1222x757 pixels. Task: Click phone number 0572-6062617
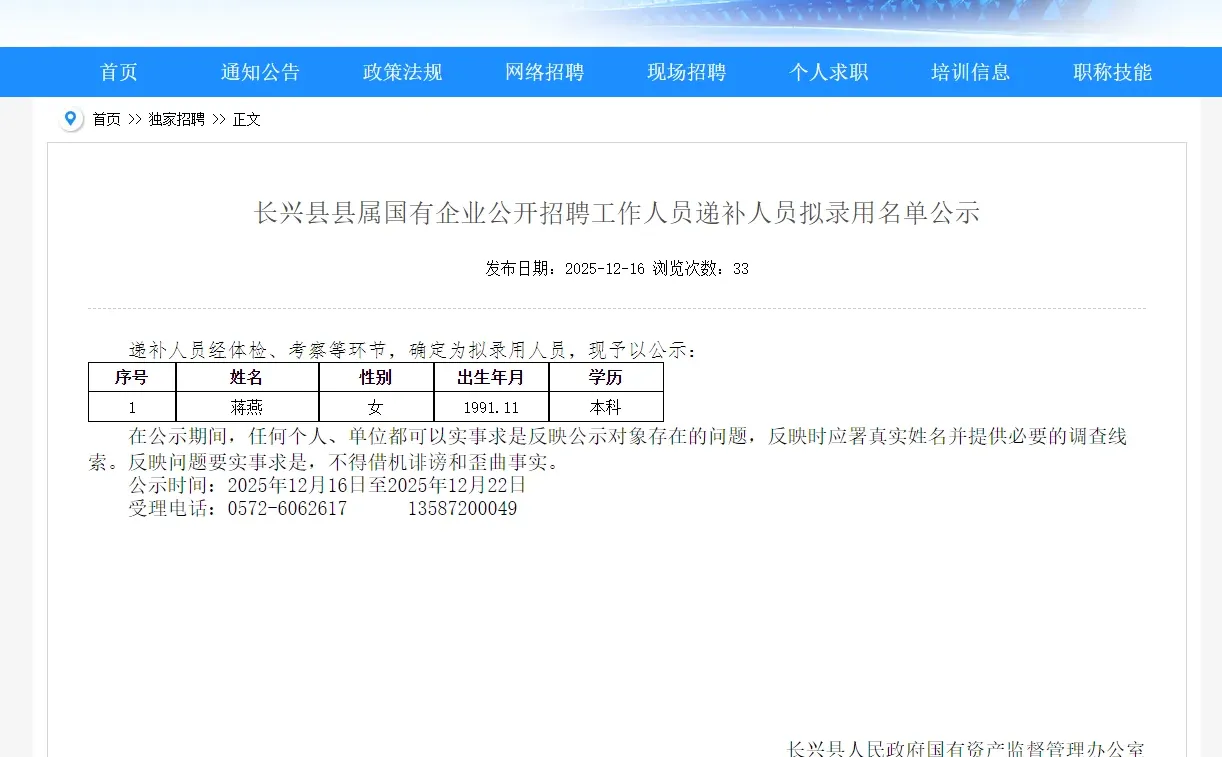point(288,508)
